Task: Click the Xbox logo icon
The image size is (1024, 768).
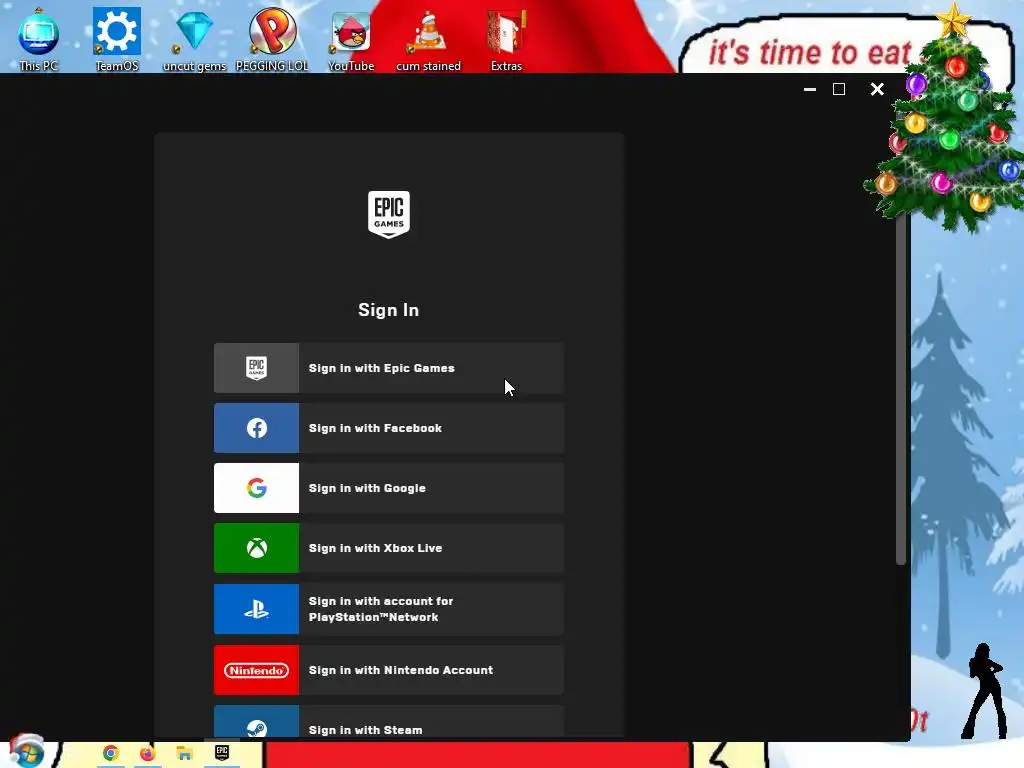Action: pos(257,549)
